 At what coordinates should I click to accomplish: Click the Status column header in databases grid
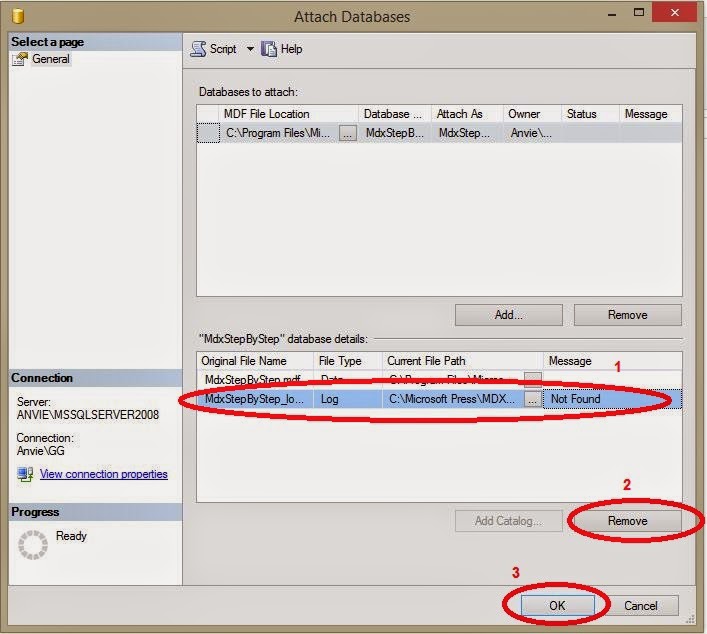(x=590, y=114)
